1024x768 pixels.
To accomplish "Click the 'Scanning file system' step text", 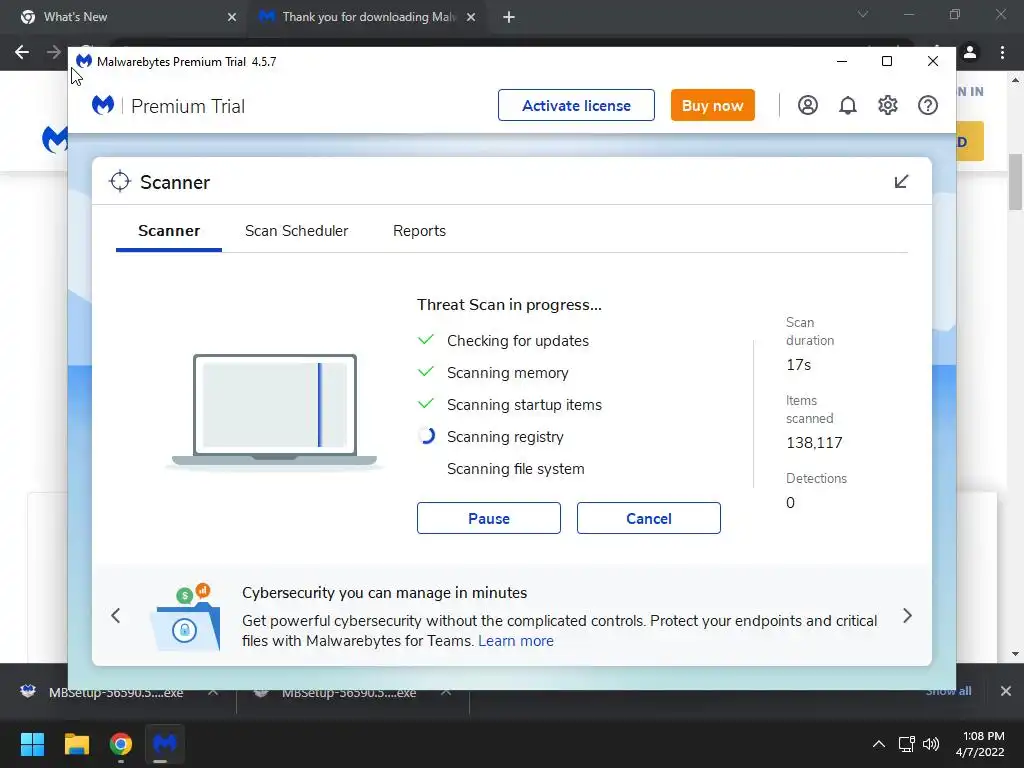I will click(x=516, y=469).
